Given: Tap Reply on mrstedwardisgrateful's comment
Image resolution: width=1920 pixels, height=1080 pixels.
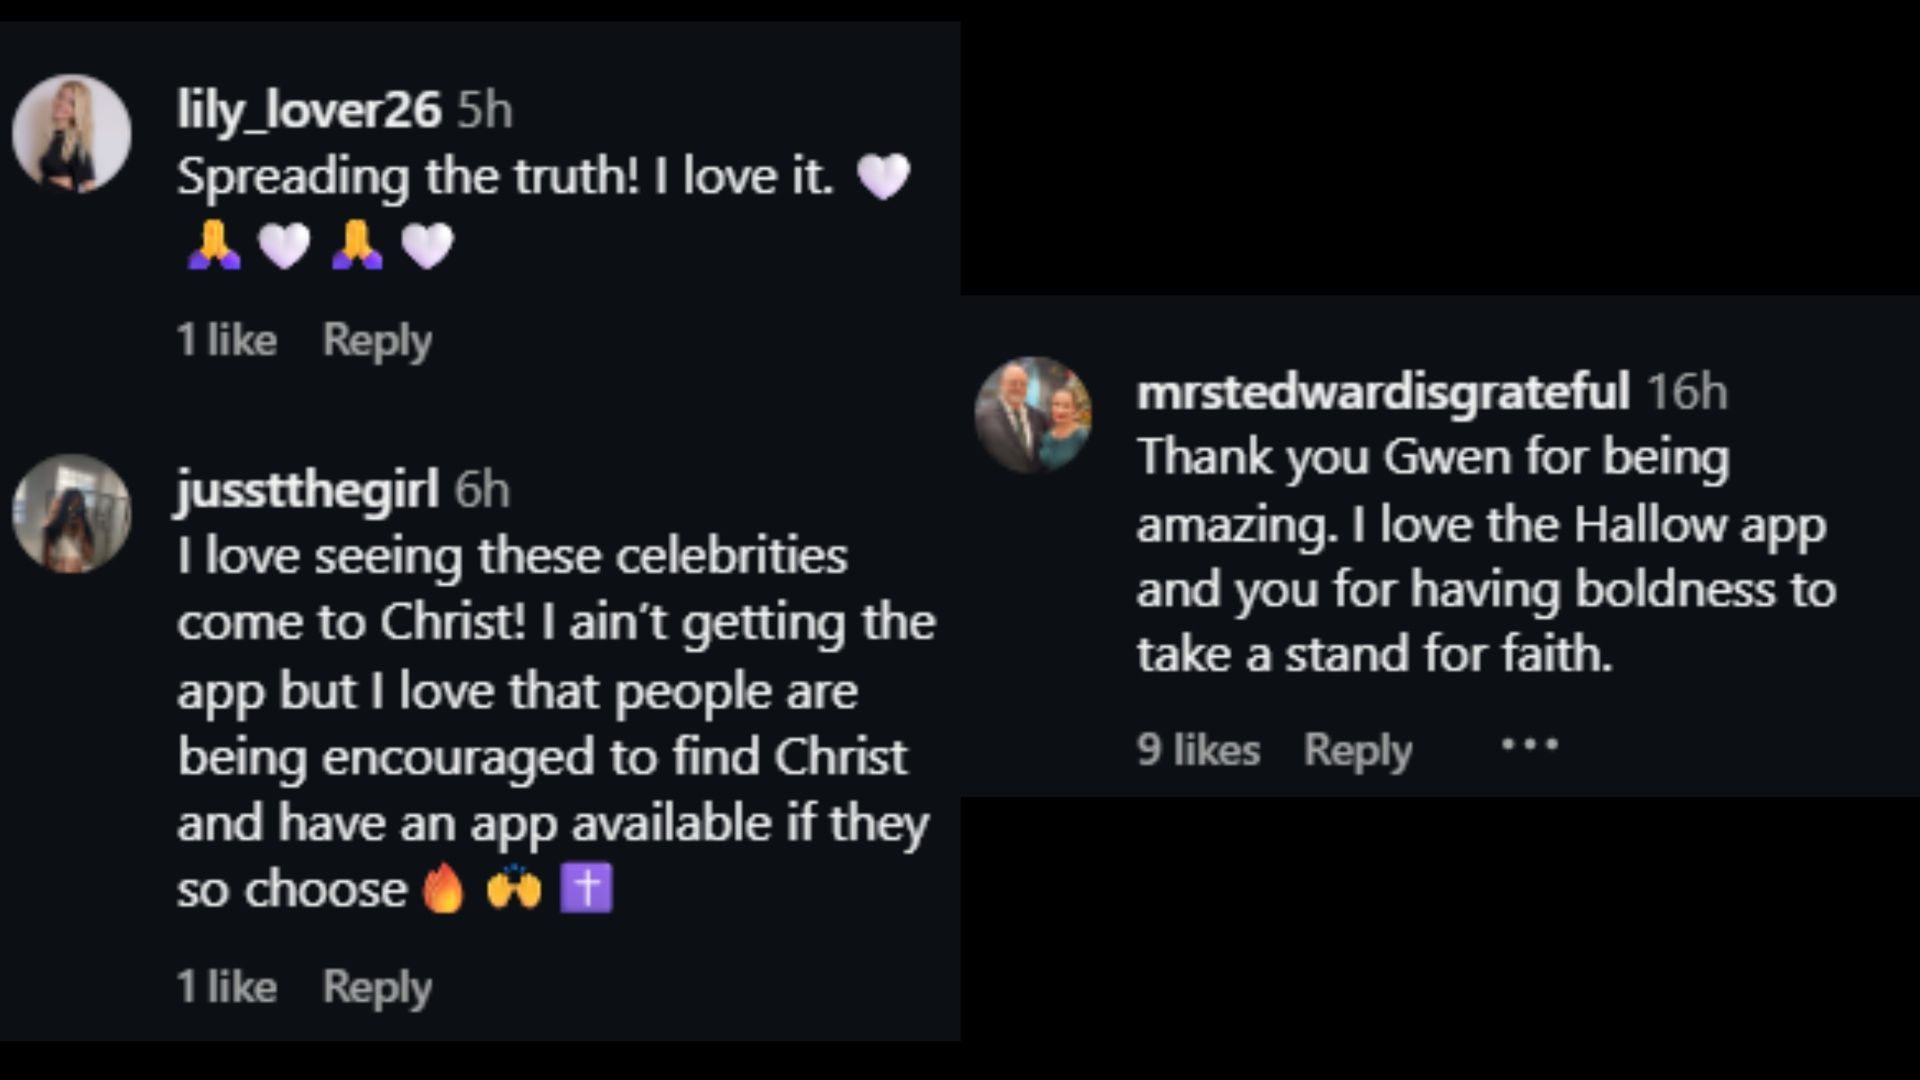Looking at the screenshot, I should tap(1358, 748).
